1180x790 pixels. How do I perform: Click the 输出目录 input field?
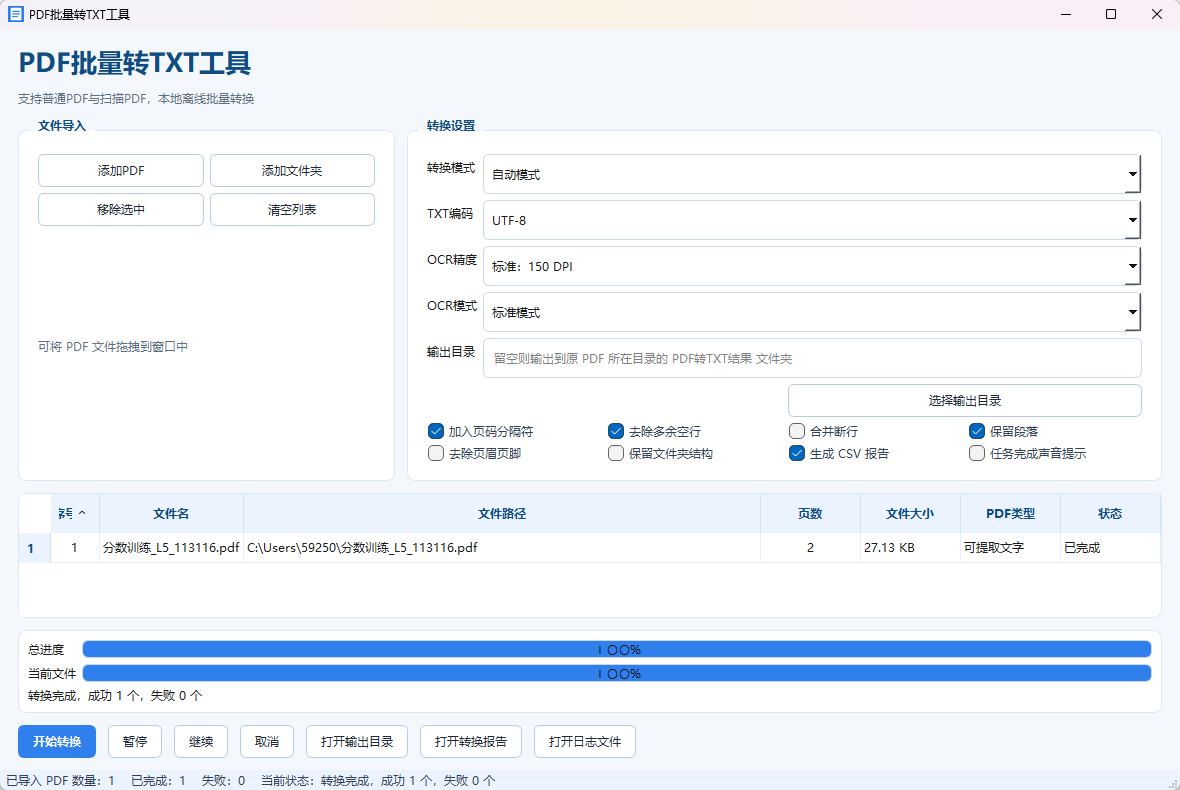[x=812, y=358]
